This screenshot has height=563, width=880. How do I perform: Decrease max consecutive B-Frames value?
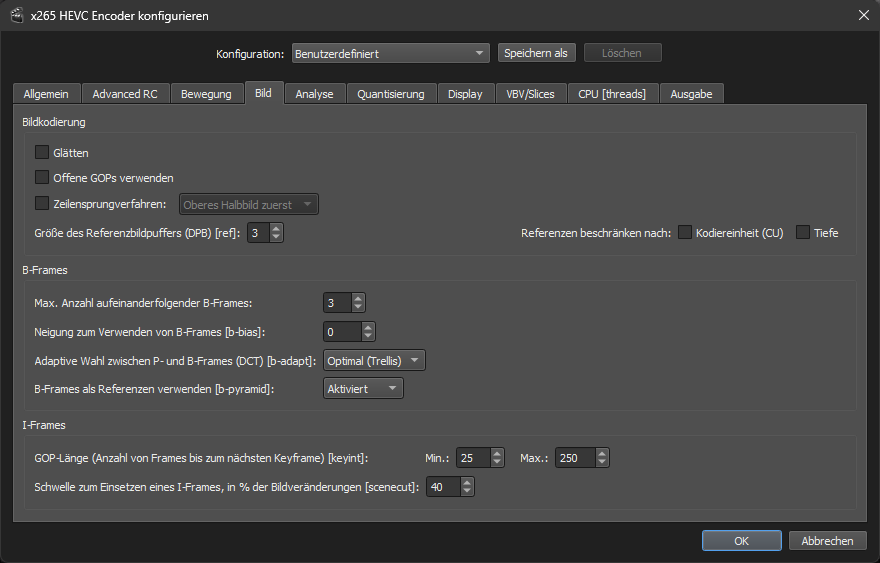pos(358,308)
